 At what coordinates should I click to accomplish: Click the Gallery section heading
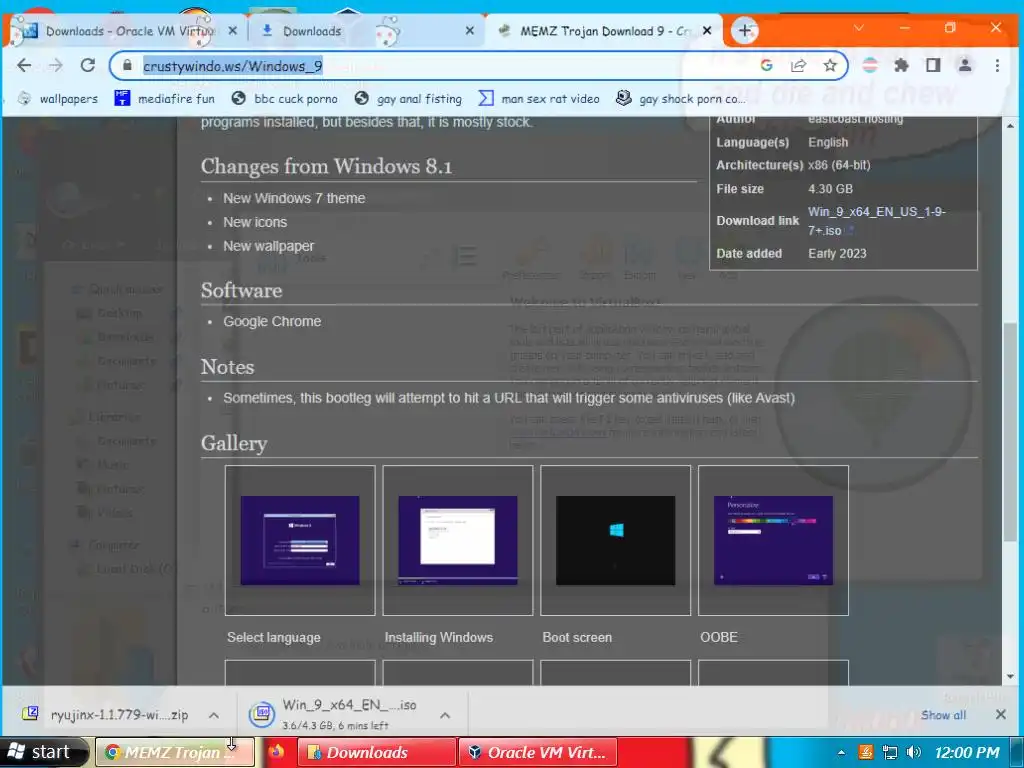(234, 443)
